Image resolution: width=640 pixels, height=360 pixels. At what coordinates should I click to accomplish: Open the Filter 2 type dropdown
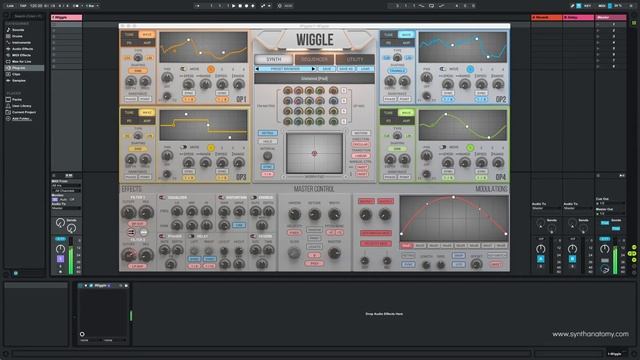pos(138,266)
